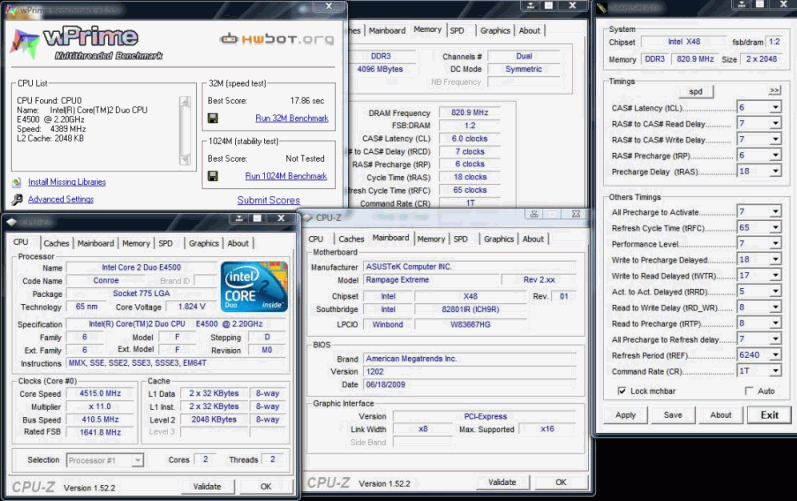Click OK in CPU-Z Mainboard window
Image resolution: width=797 pixels, height=501 pixels.
[561, 482]
